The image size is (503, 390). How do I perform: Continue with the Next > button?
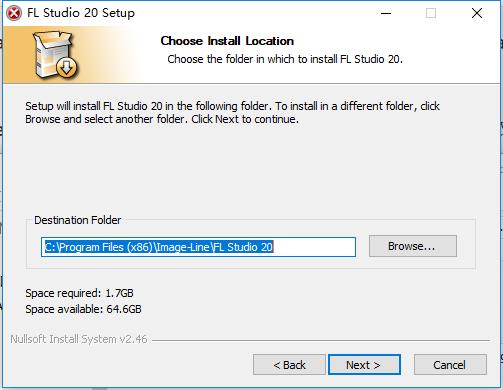(x=364, y=365)
